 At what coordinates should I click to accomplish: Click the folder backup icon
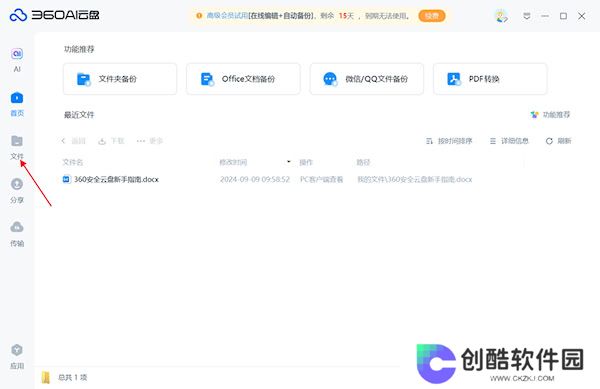tap(83, 79)
